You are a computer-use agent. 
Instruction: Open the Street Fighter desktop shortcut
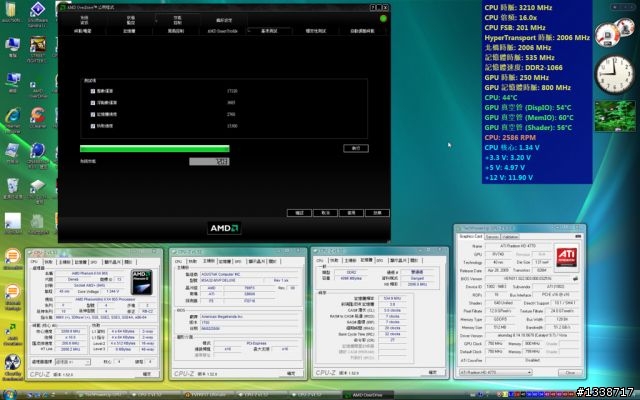[38, 49]
